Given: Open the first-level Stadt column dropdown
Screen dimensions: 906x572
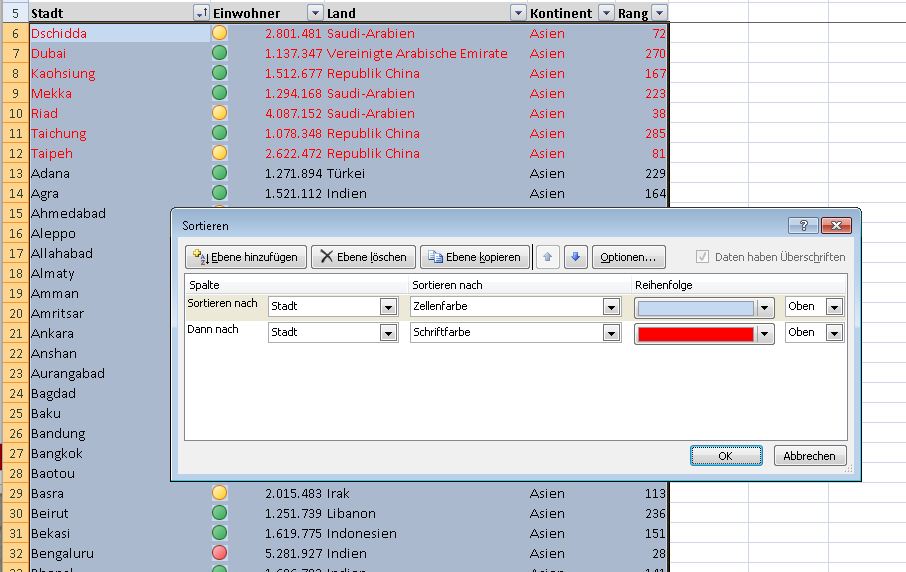Looking at the screenshot, I should [388, 307].
